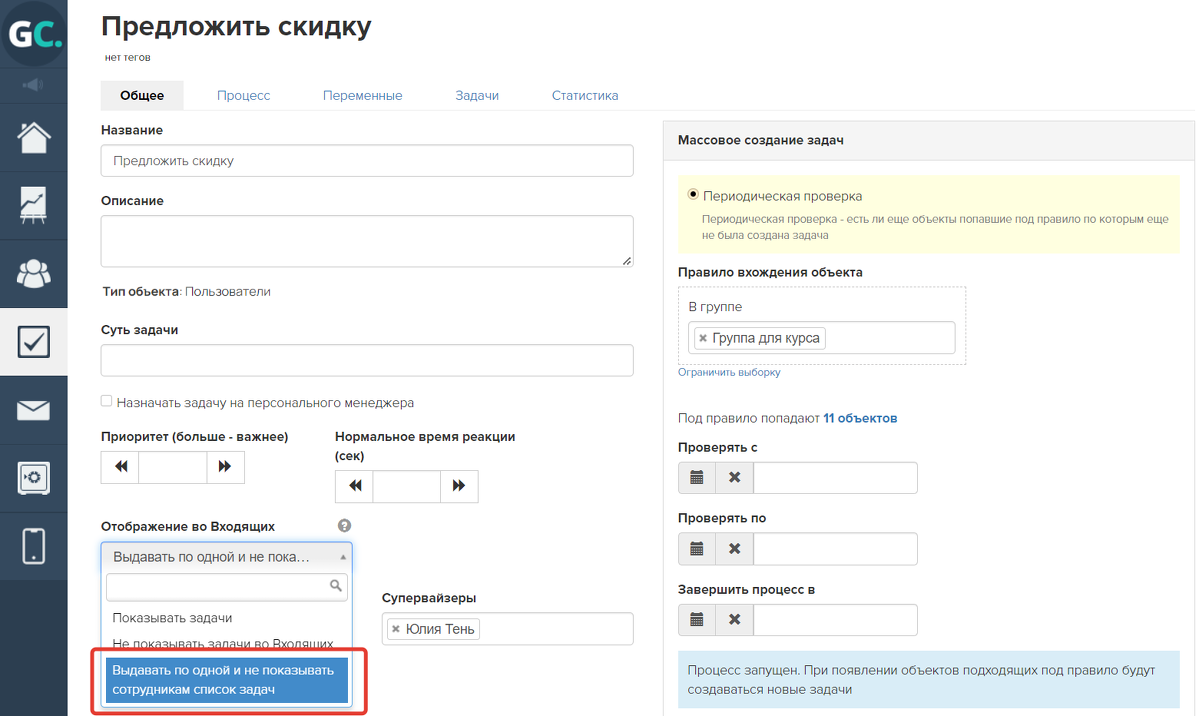The width and height of the screenshot is (1199, 716).
Task: Click Ограничить выборку link
Action: (729, 372)
